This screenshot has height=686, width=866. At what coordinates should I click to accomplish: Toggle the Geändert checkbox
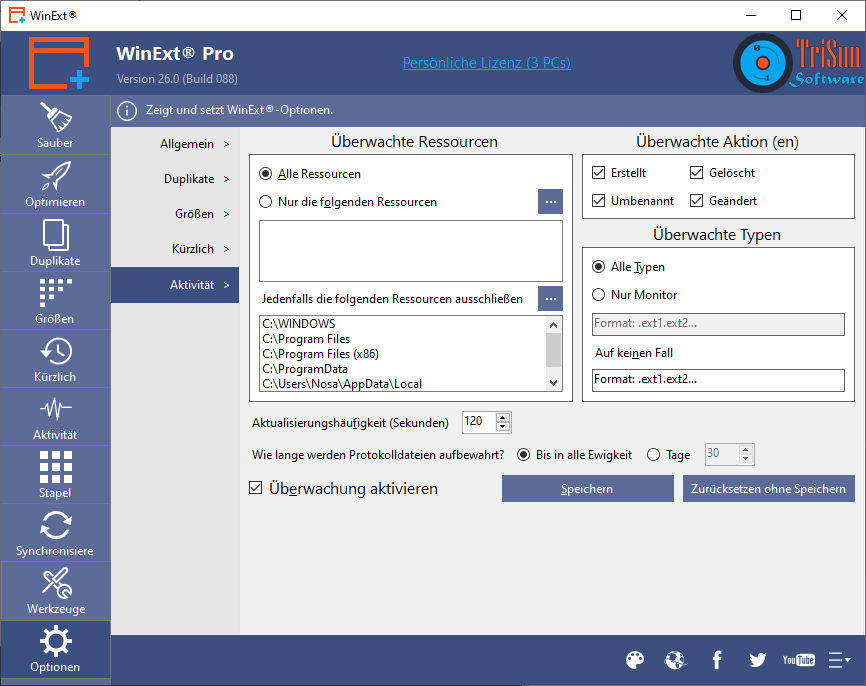tap(696, 200)
